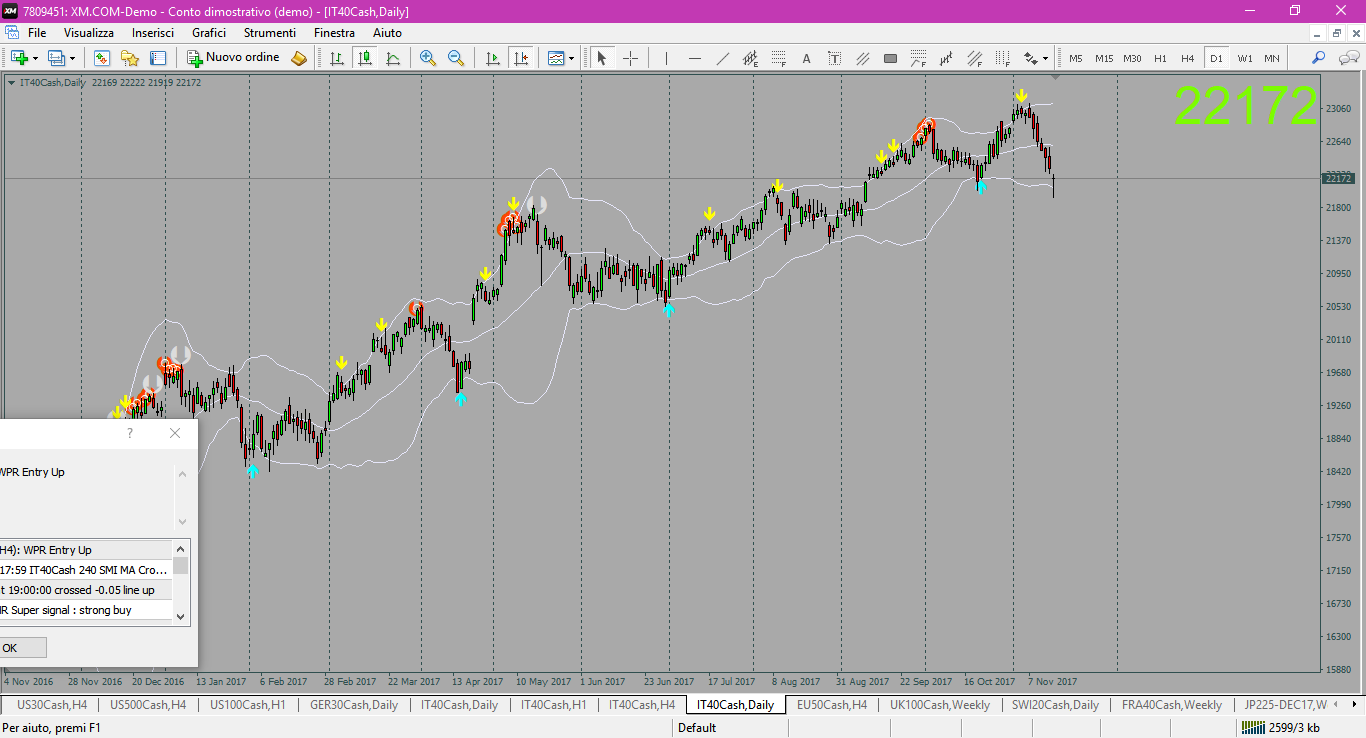Image resolution: width=1366 pixels, height=738 pixels.
Task: Select the vertical line tool
Action: (666, 58)
